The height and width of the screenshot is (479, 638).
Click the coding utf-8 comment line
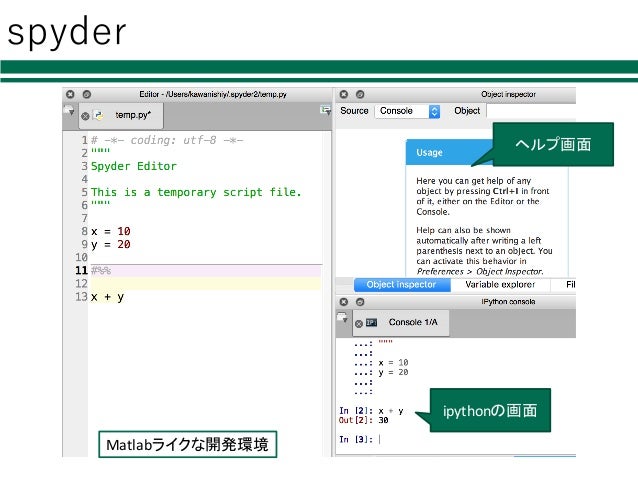(x=167, y=140)
